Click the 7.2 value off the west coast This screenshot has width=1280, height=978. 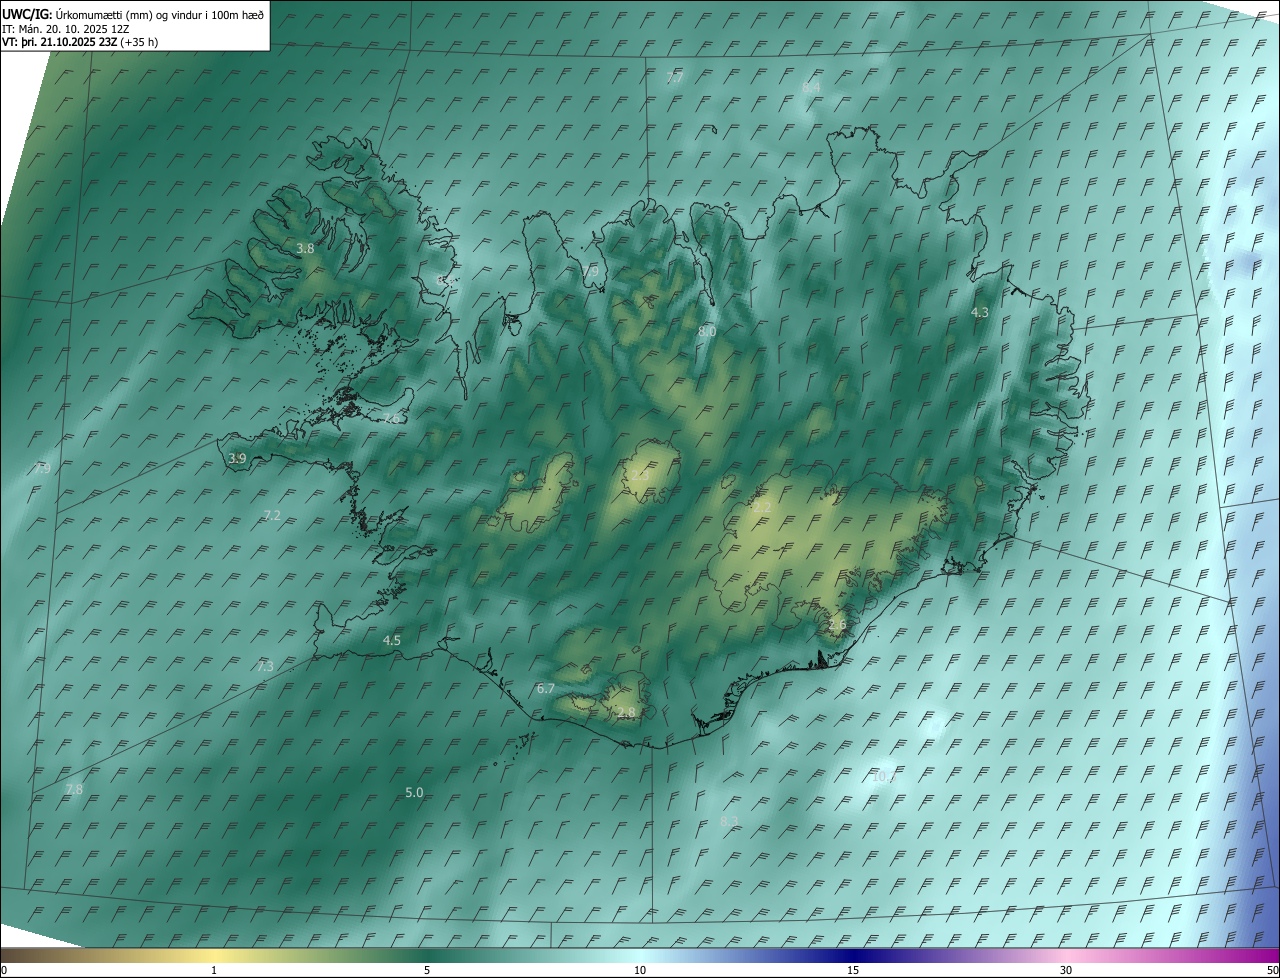click(272, 515)
